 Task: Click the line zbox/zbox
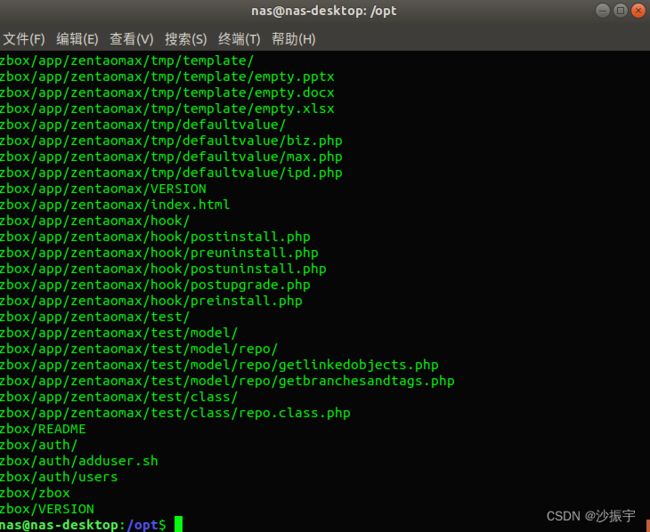pos(35,493)
